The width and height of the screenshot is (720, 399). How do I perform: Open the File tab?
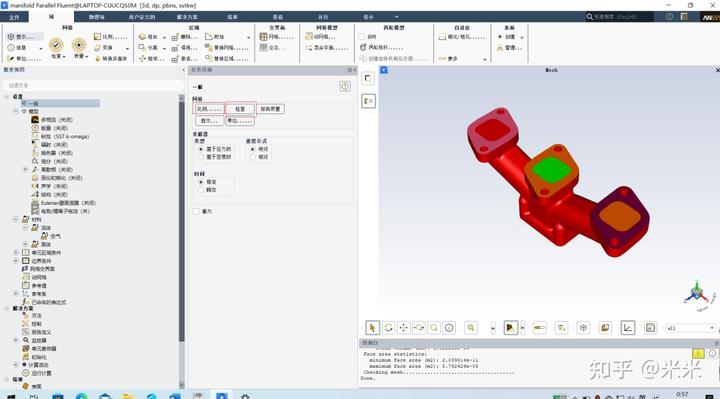pos(14,17)
